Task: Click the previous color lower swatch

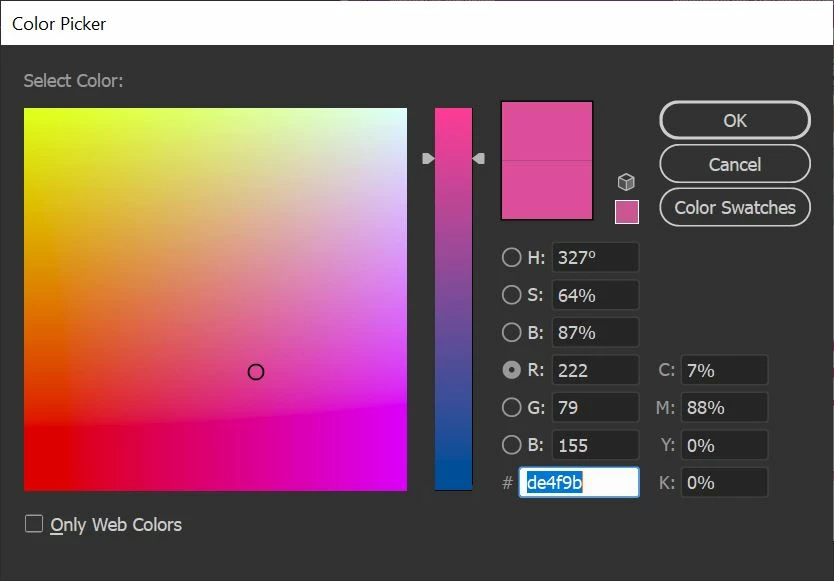Action: pos(547,189)
